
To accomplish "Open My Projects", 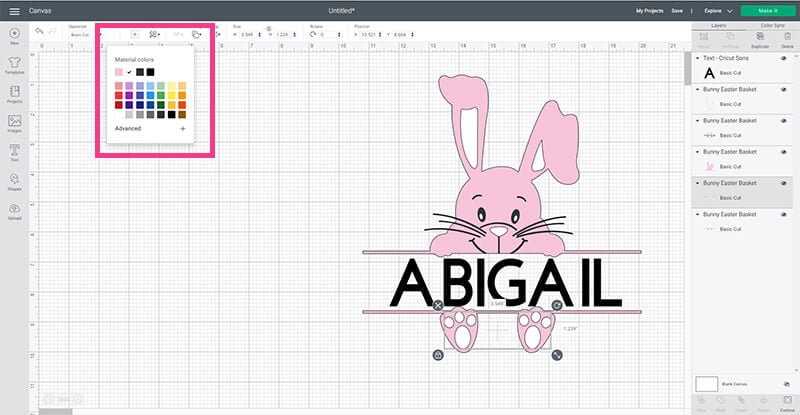I will [x=650, y=10].
